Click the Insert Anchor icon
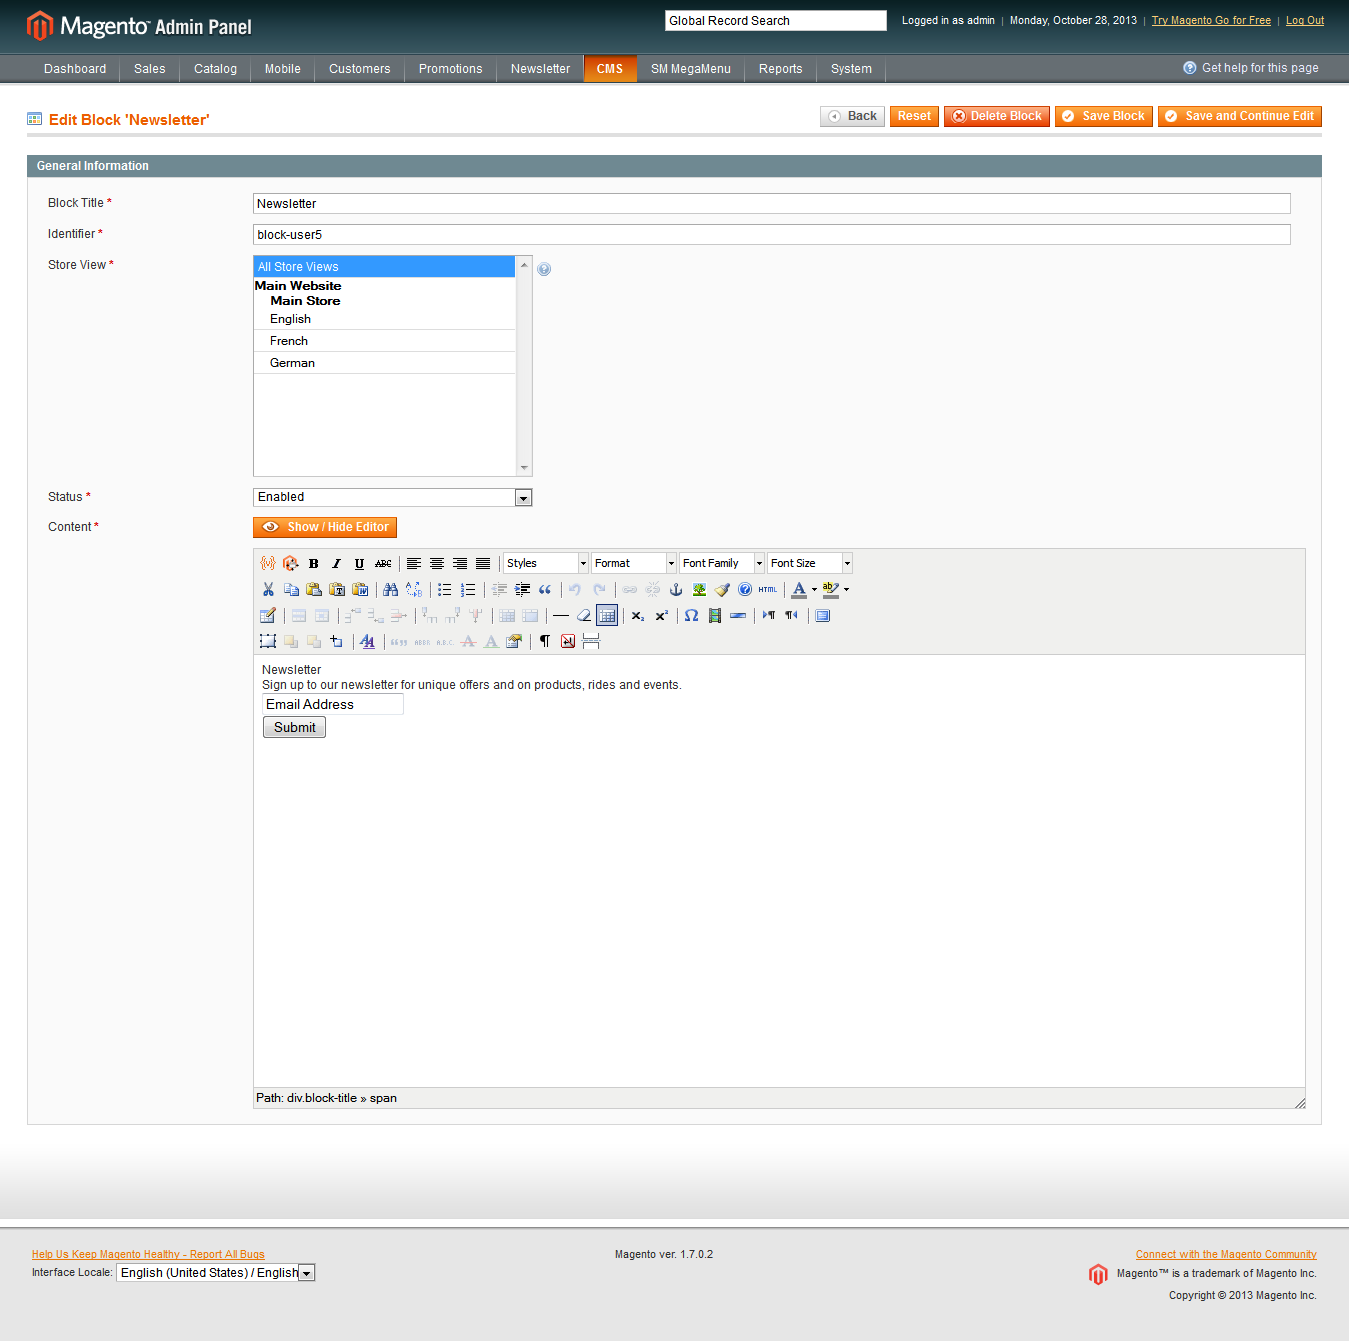Screen dimensions: 1349x1341 click(676, 589)
